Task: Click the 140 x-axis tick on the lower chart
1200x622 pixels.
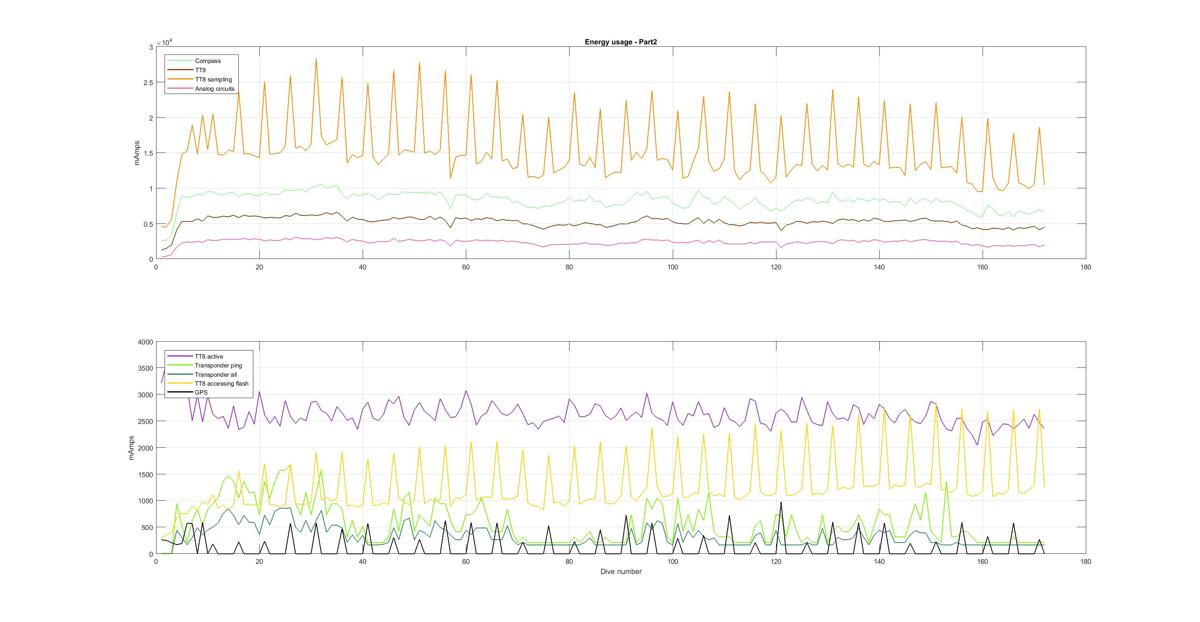Action: click(x=879, y=562)
